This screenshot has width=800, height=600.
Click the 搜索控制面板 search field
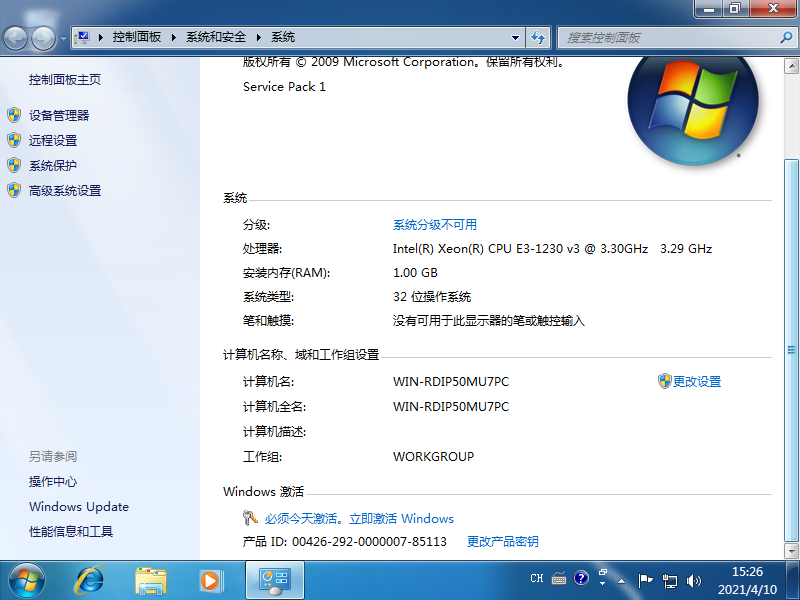pos(665,37)
